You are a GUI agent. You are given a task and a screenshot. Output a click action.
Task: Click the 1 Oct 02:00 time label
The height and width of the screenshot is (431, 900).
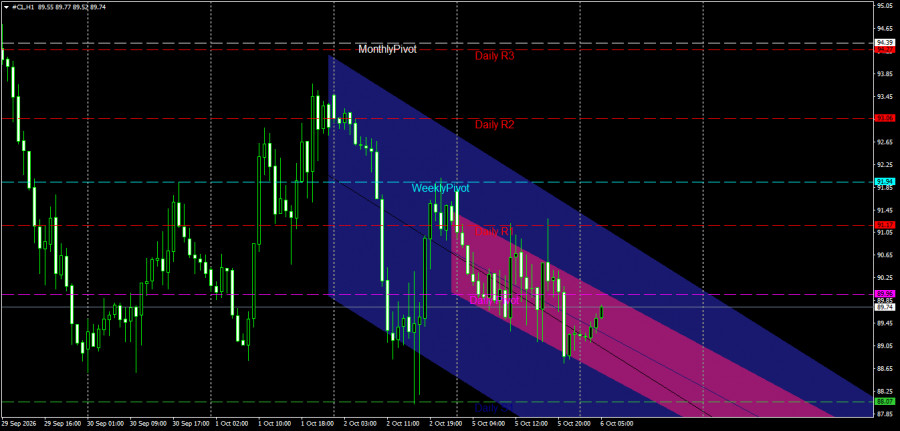(231, 424)
